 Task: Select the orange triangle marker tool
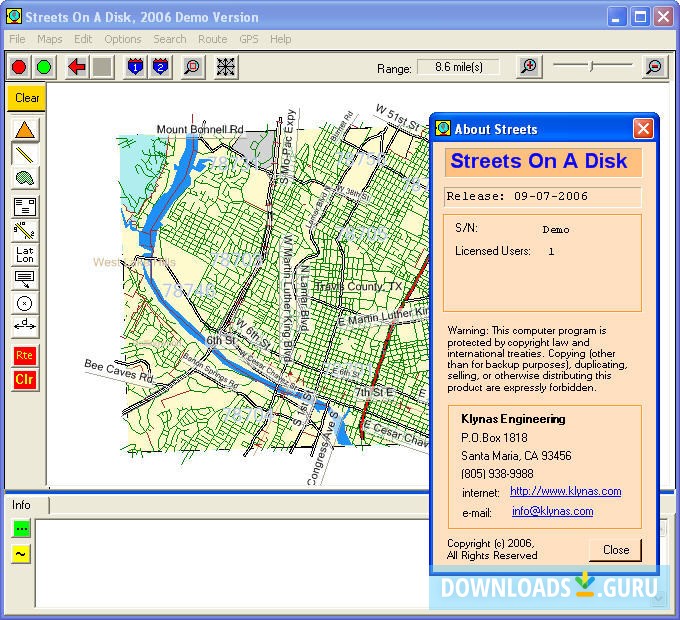point(25,130)
